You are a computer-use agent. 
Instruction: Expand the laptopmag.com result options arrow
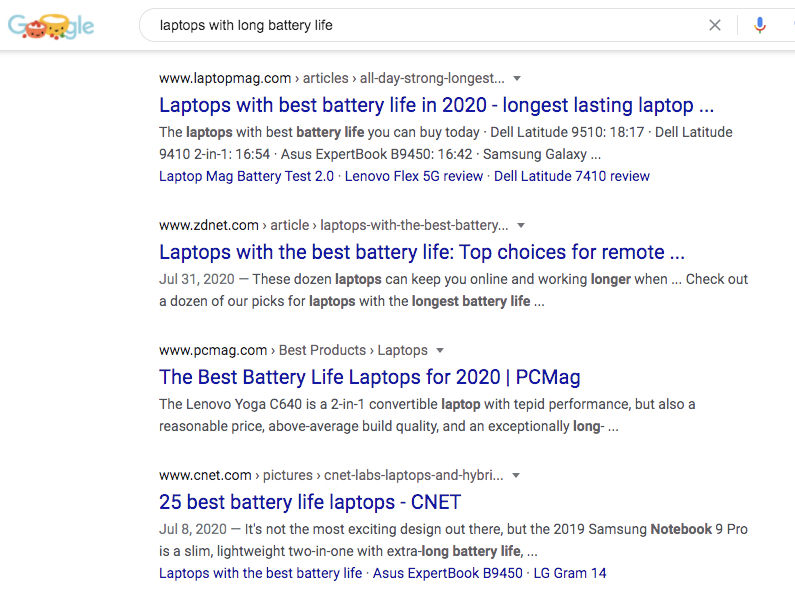coord(517,79)
